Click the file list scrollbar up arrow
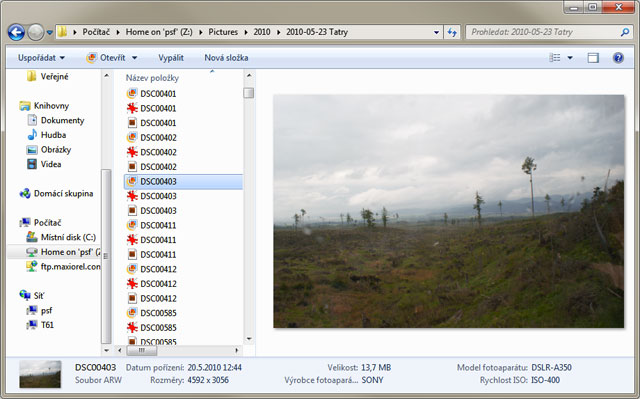Viewport: 640px width, 399px height. click(x=249, y=75)
